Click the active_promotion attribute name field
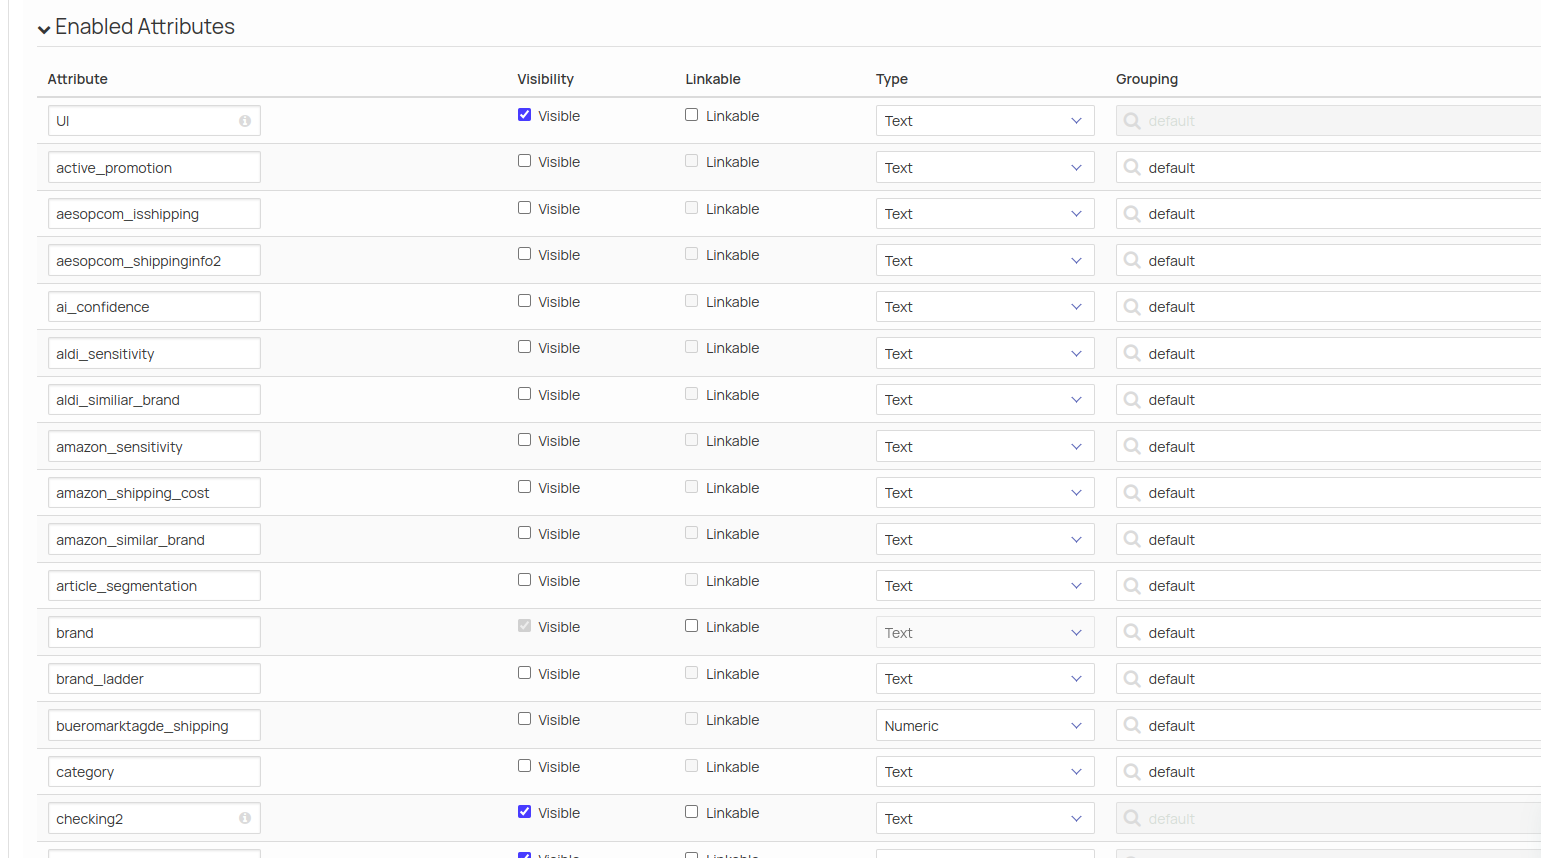The width and height of the screenshot is (1541, 858). pyautogui.click(x=154, y=167)
